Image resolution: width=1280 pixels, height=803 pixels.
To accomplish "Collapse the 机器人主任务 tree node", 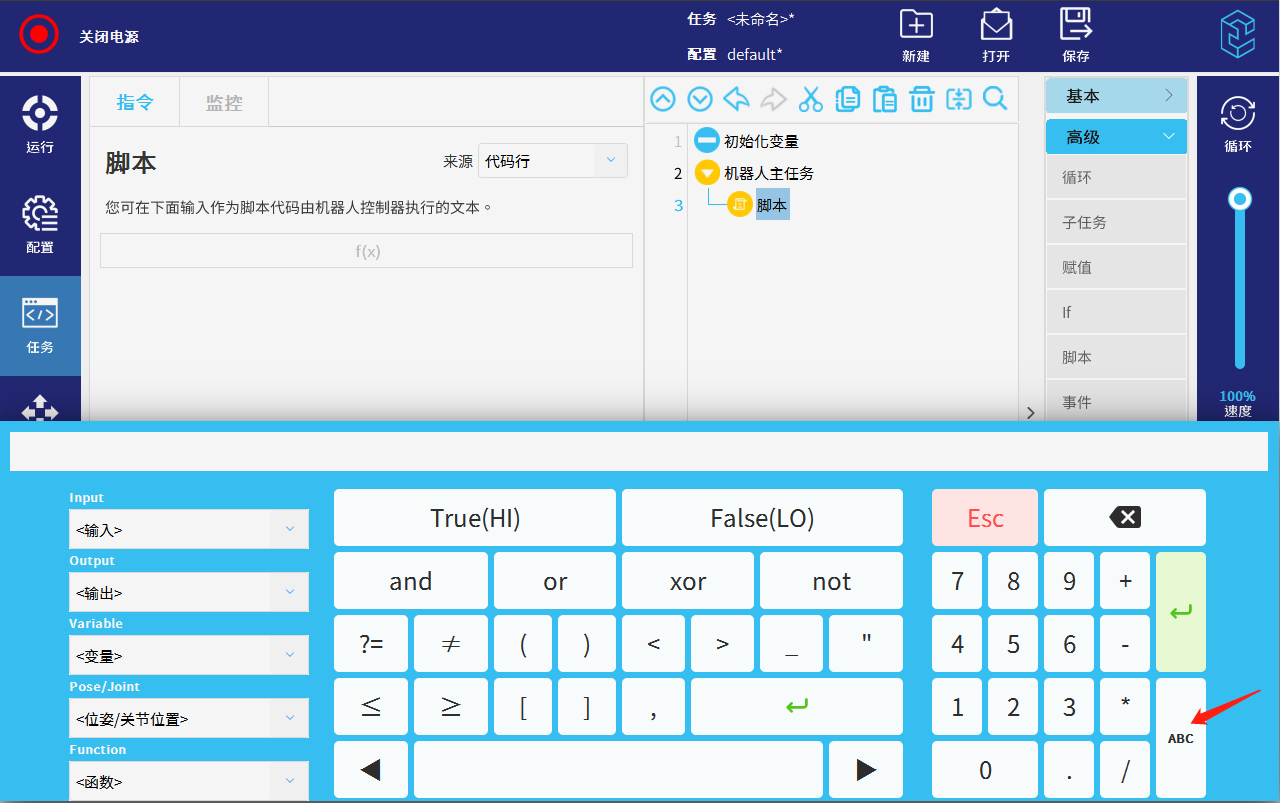I will tap(707, 173).
